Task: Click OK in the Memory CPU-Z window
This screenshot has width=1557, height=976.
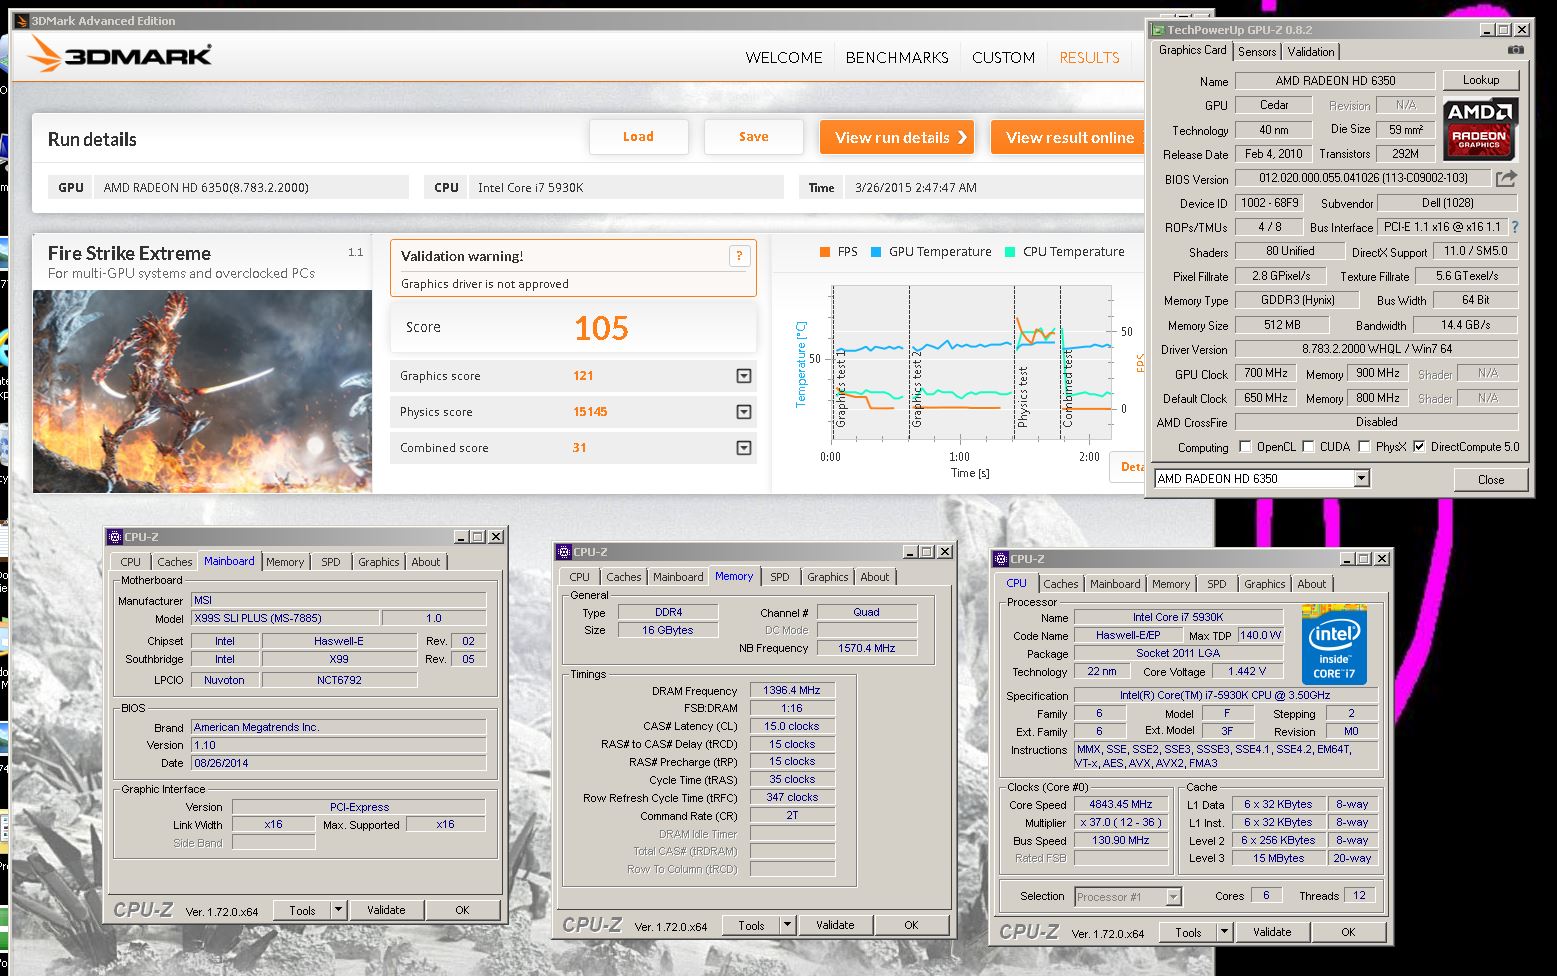Action: (x=911, y=925)
